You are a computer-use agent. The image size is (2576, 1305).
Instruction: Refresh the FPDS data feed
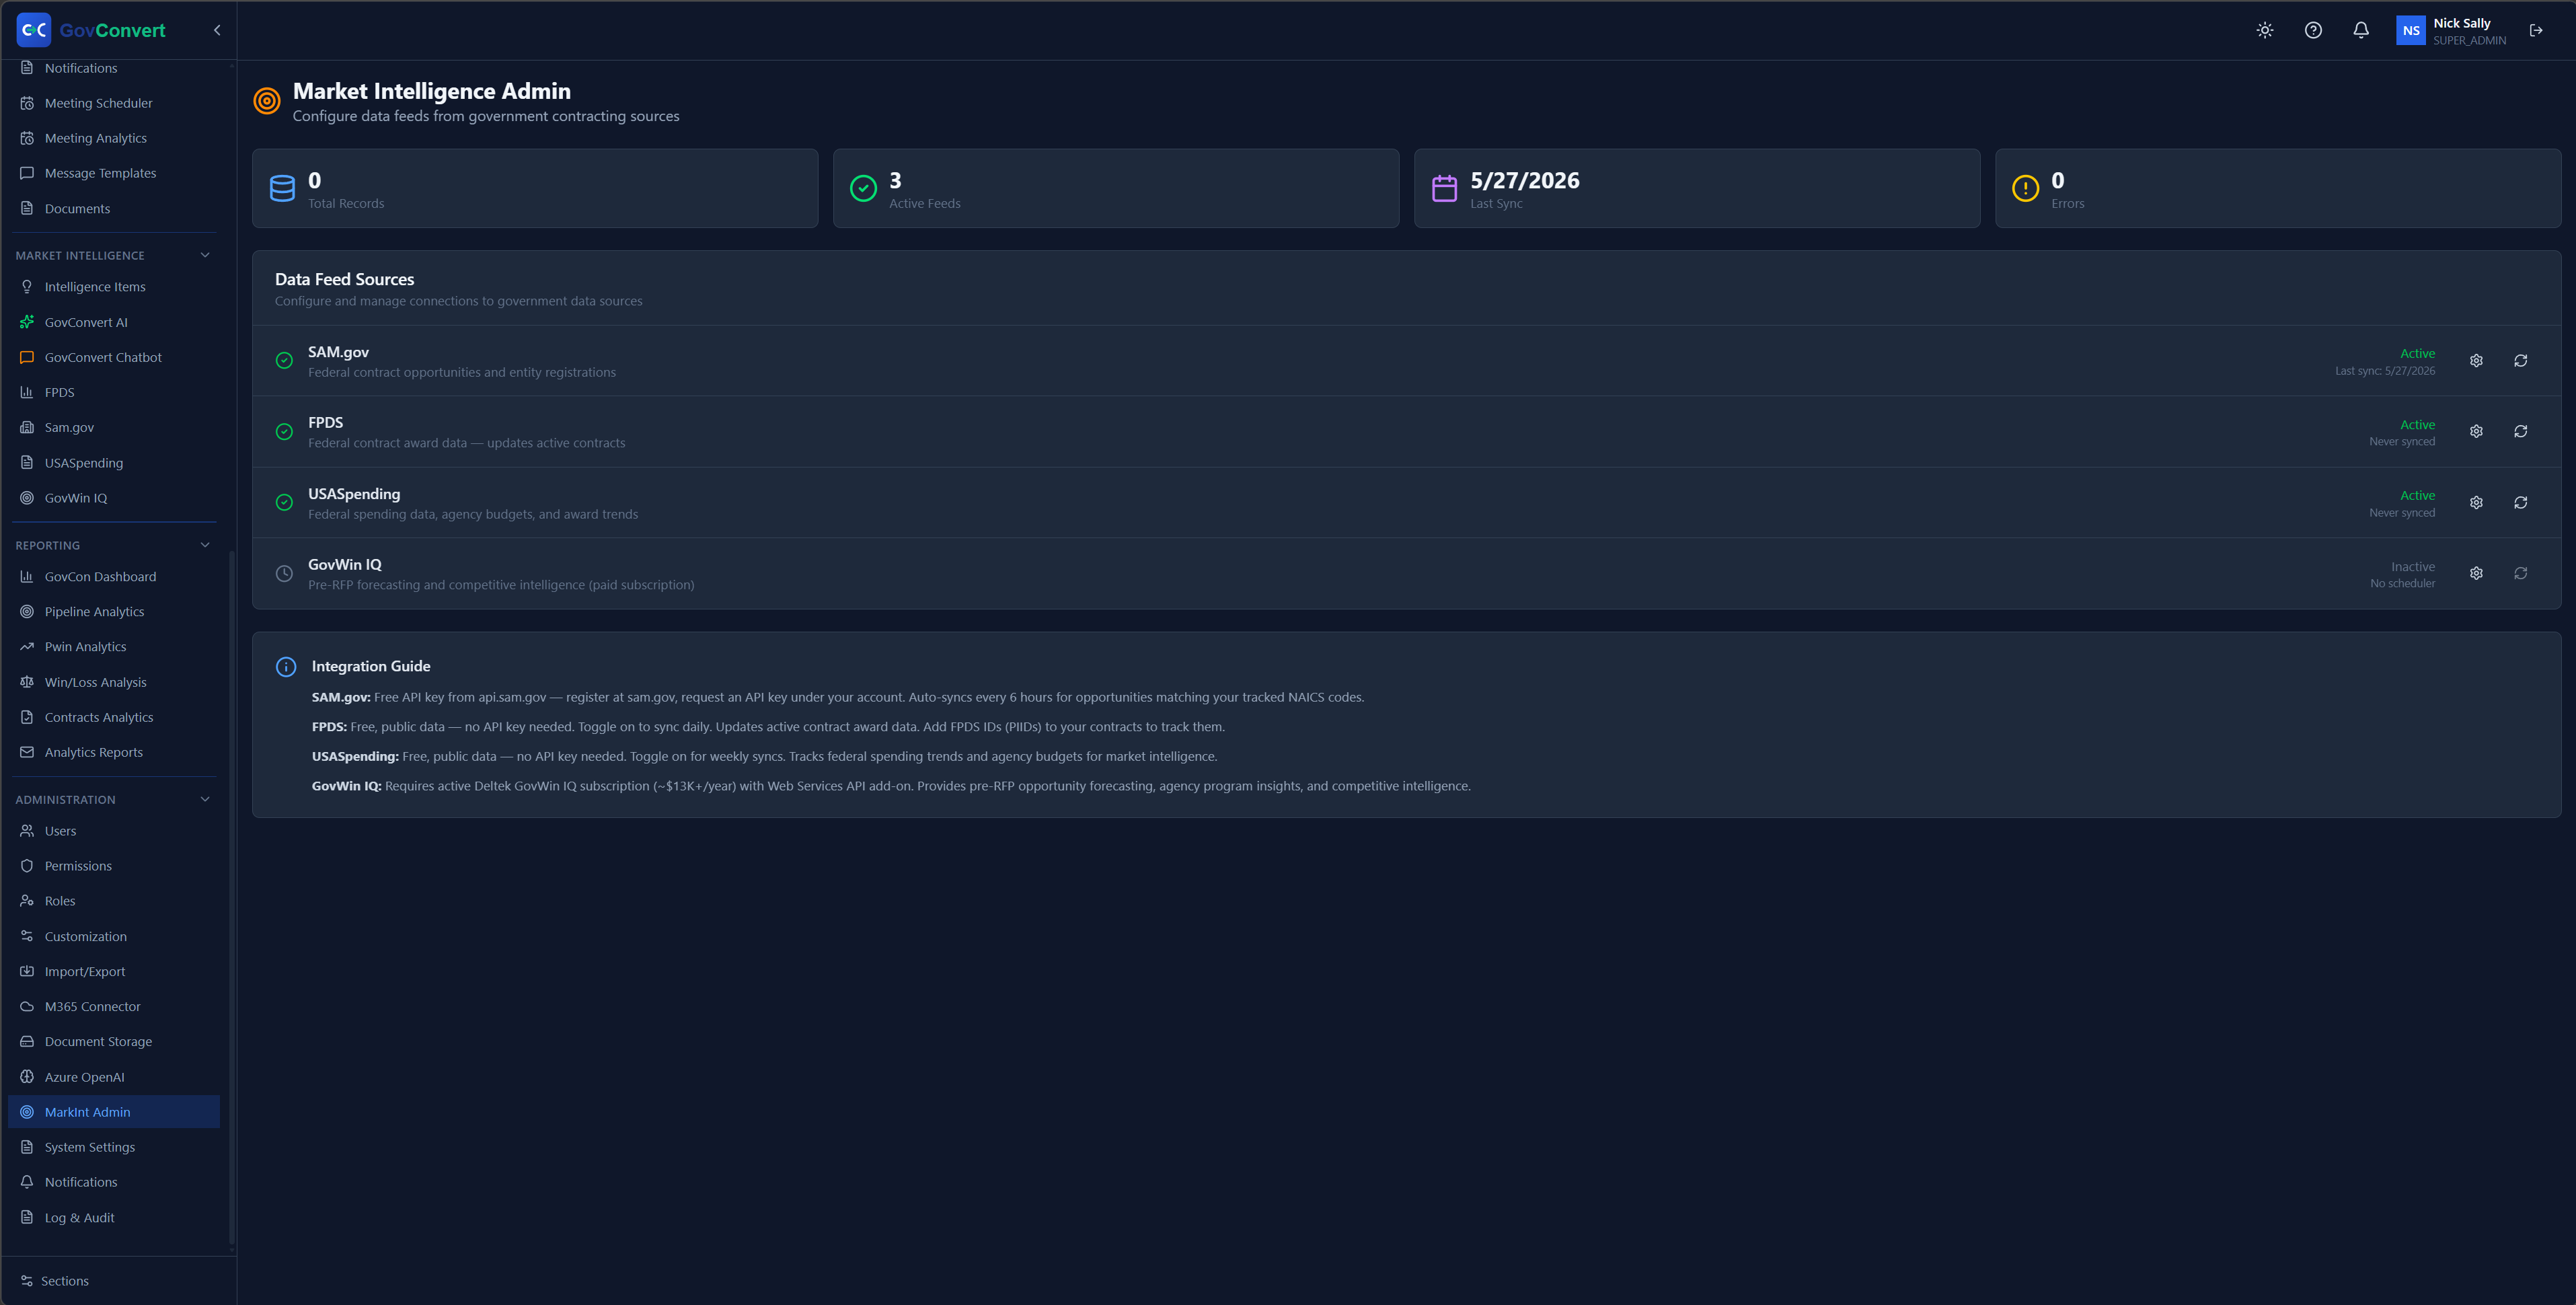tap(2520, 432)
